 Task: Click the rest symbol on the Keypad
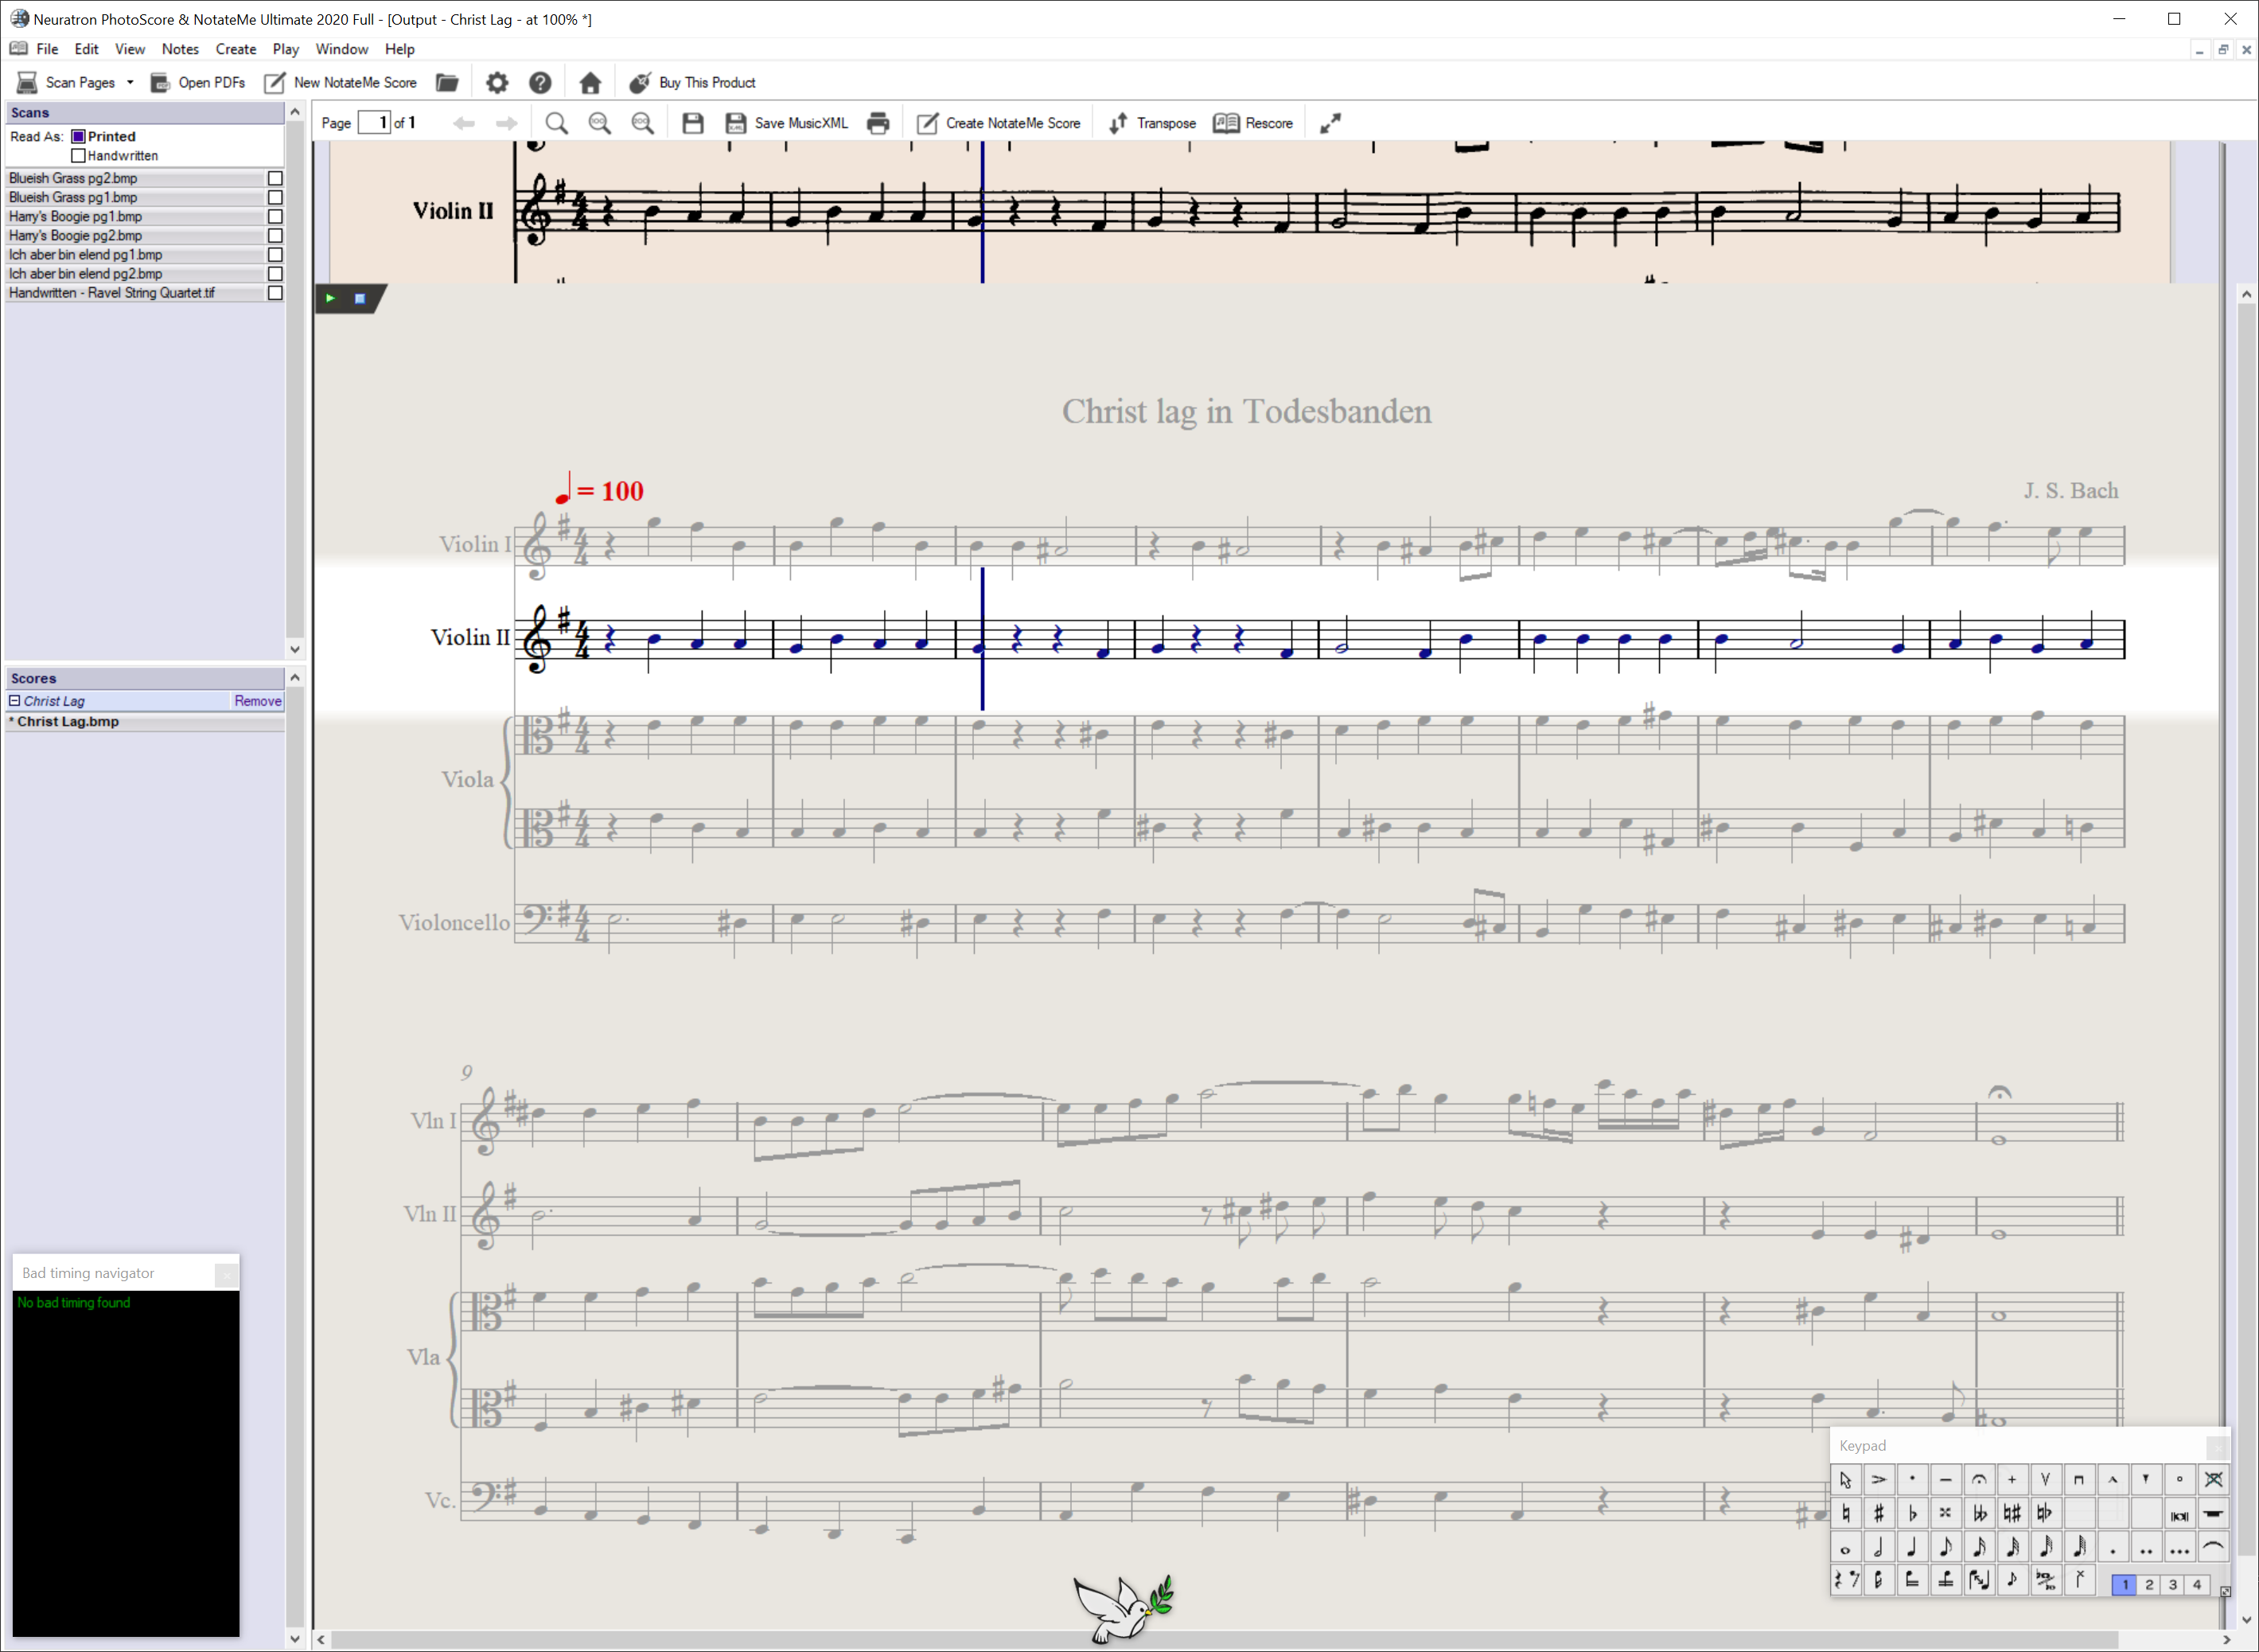[1846, 1581]
